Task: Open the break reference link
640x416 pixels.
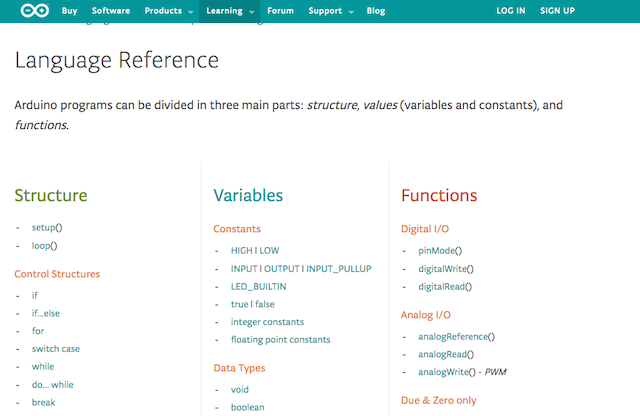Action: [x=43, y=402]
